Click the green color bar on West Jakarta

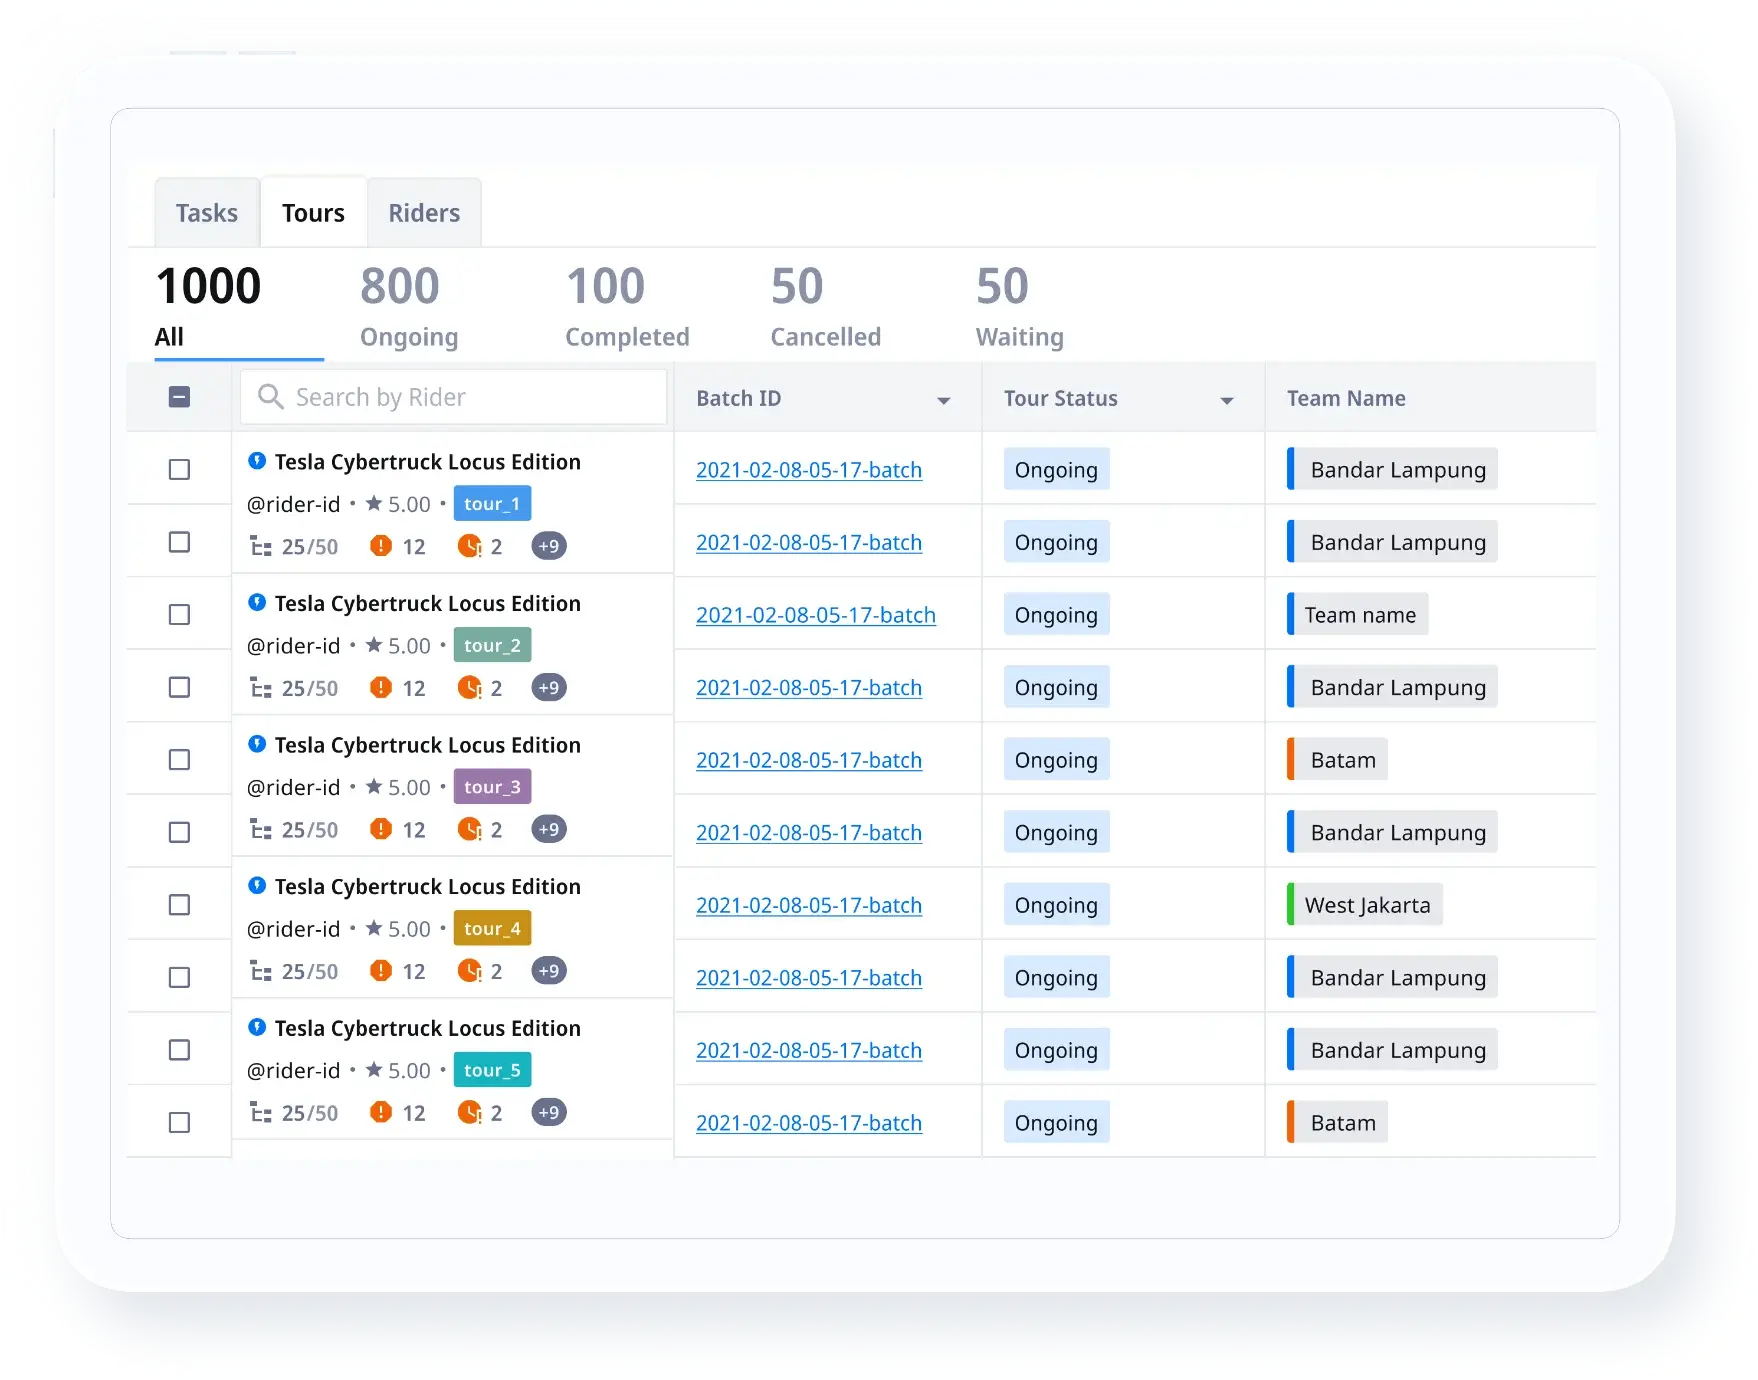click(1290, 904)
